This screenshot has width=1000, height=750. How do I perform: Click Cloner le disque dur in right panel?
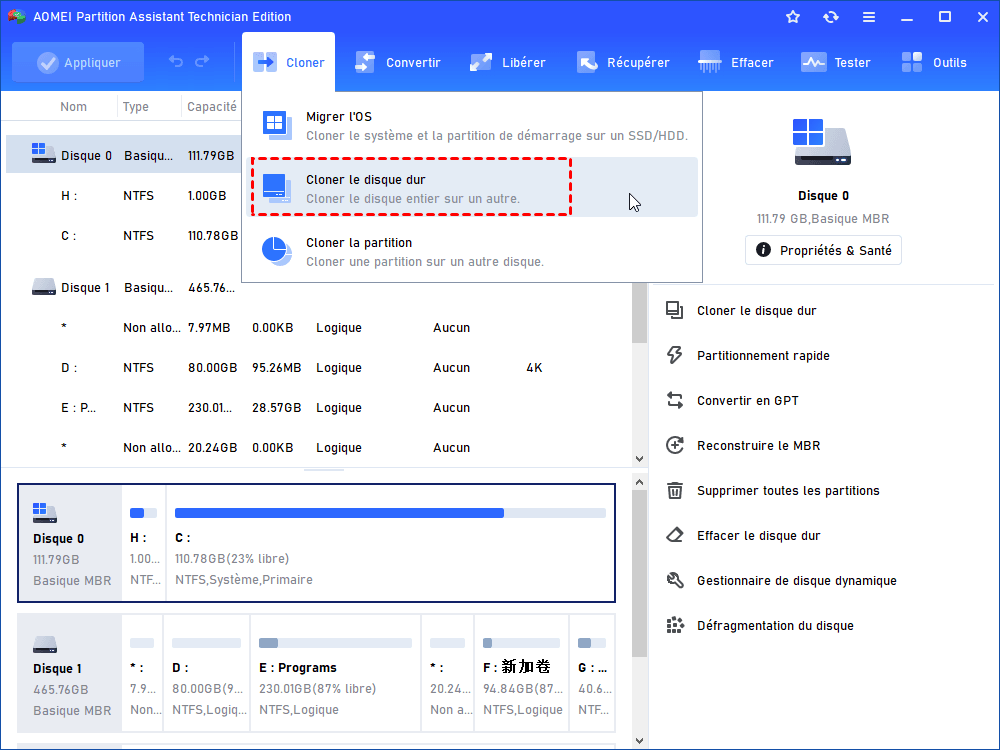click(x=756, y=311)
